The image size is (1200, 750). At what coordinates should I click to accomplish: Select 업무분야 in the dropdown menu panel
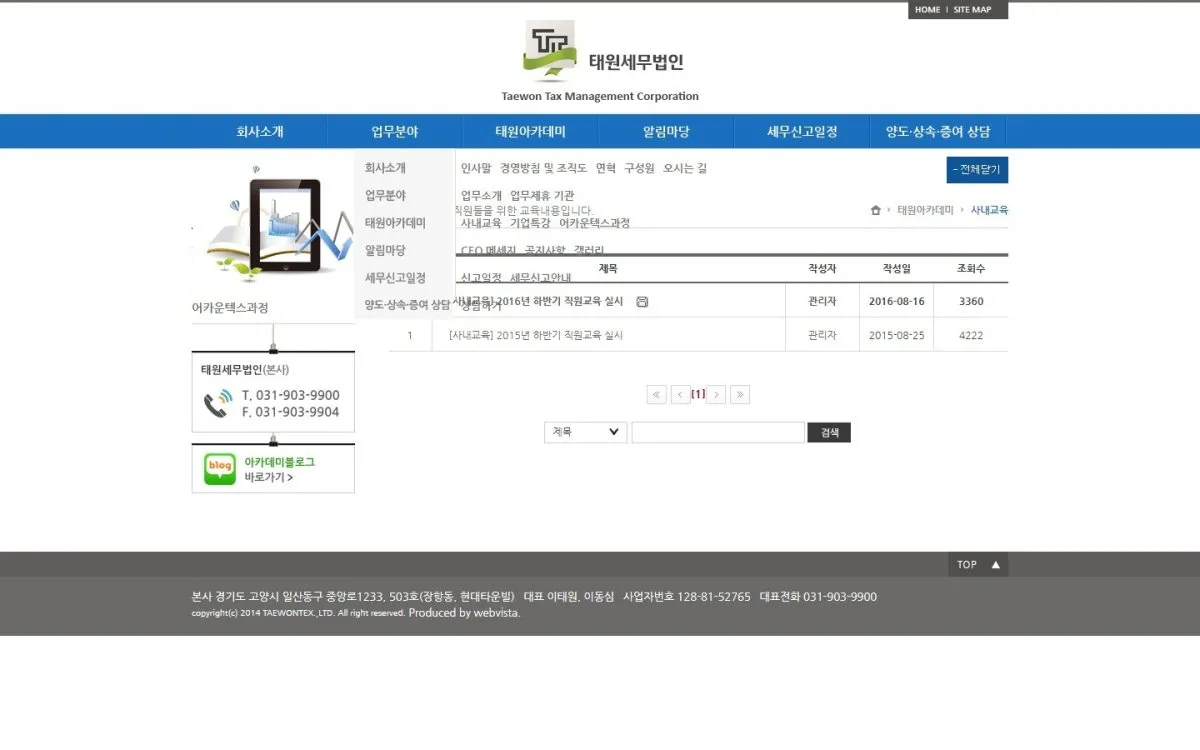pyautogui.click(x=385, y=195)
